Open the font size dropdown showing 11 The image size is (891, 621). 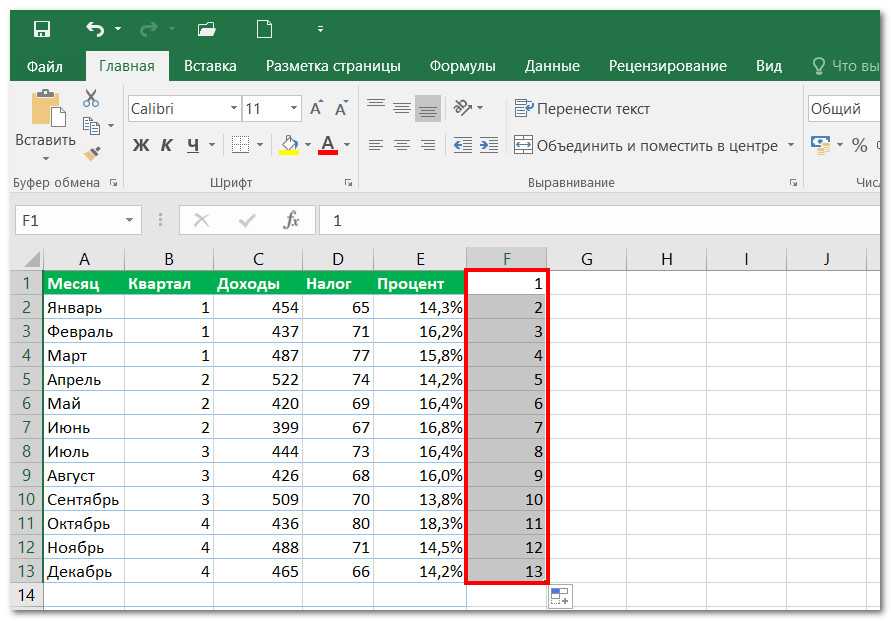coord(294,108)
